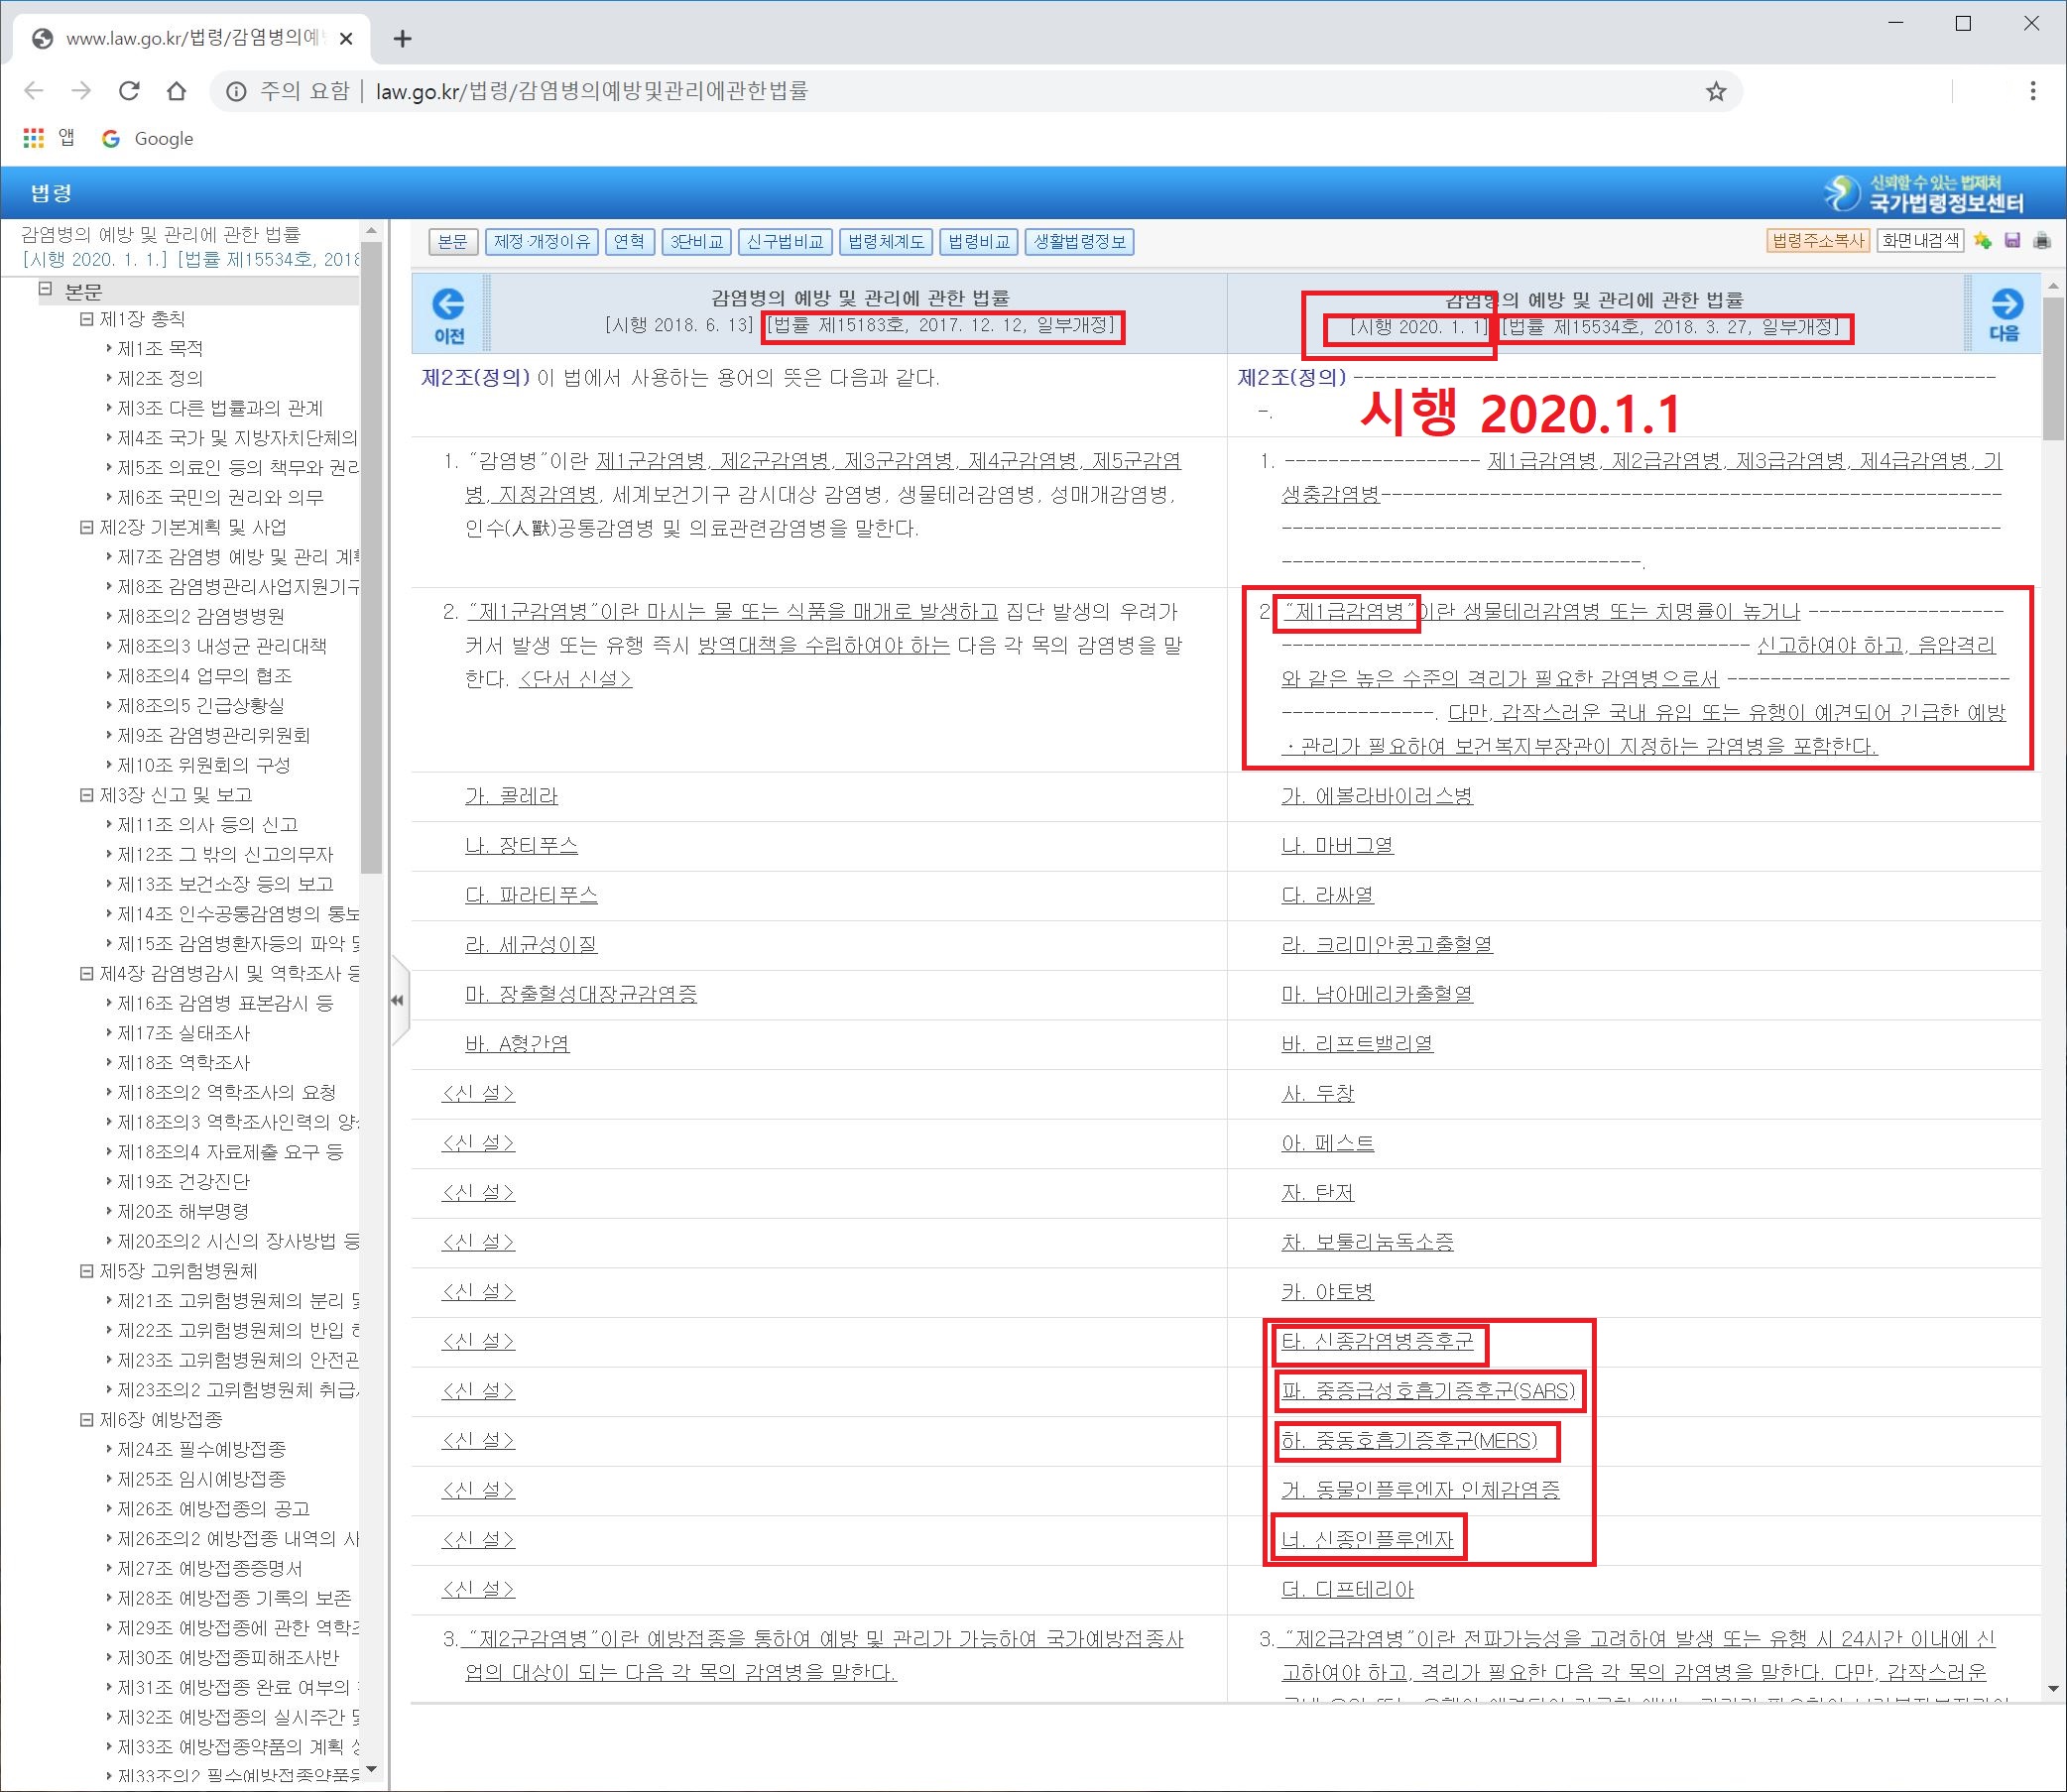Open the 앱 apps shortcut in the bookmarks bar
The height and width of the screenshot is (1792, 2067).
48,138
